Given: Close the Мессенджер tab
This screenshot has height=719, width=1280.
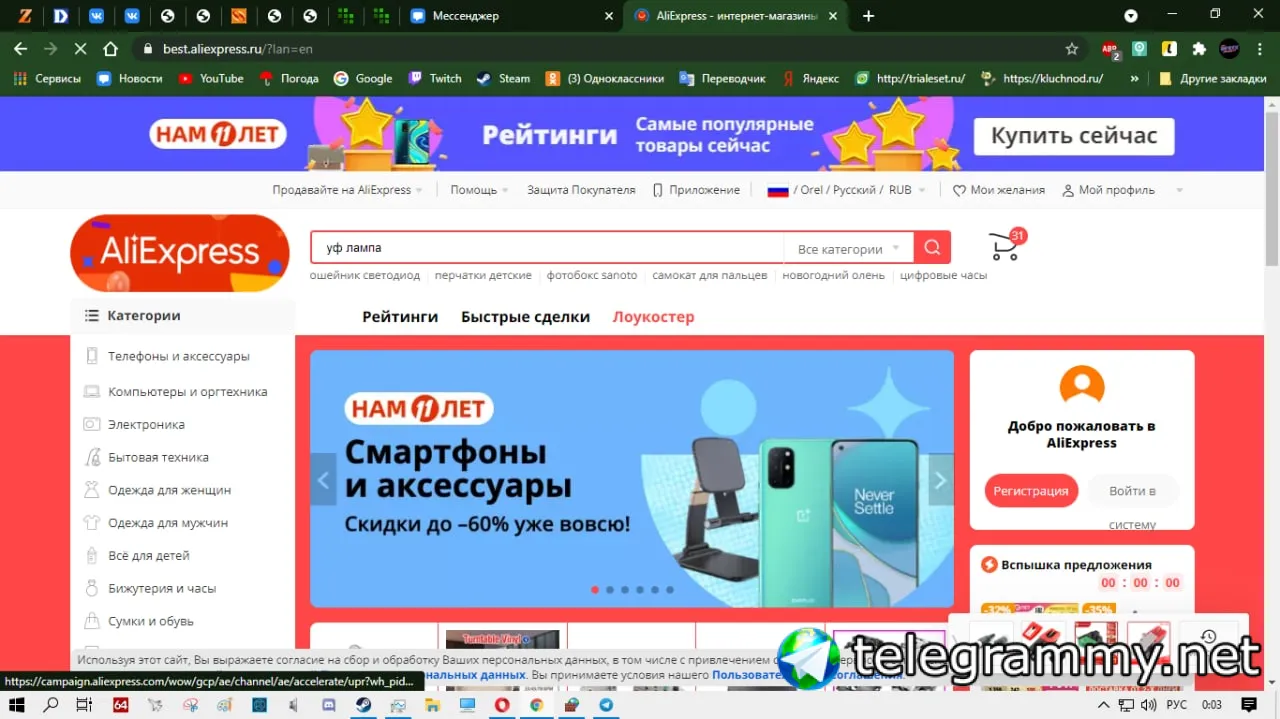Looking at the screenshot, I should (609, 16).
